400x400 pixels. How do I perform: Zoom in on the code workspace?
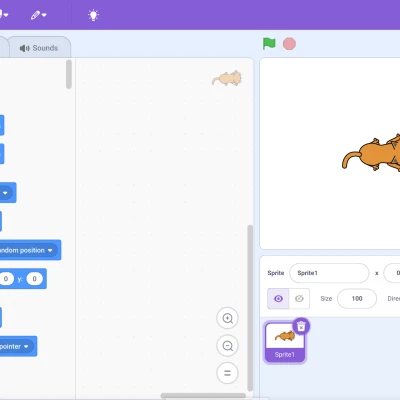227,318
